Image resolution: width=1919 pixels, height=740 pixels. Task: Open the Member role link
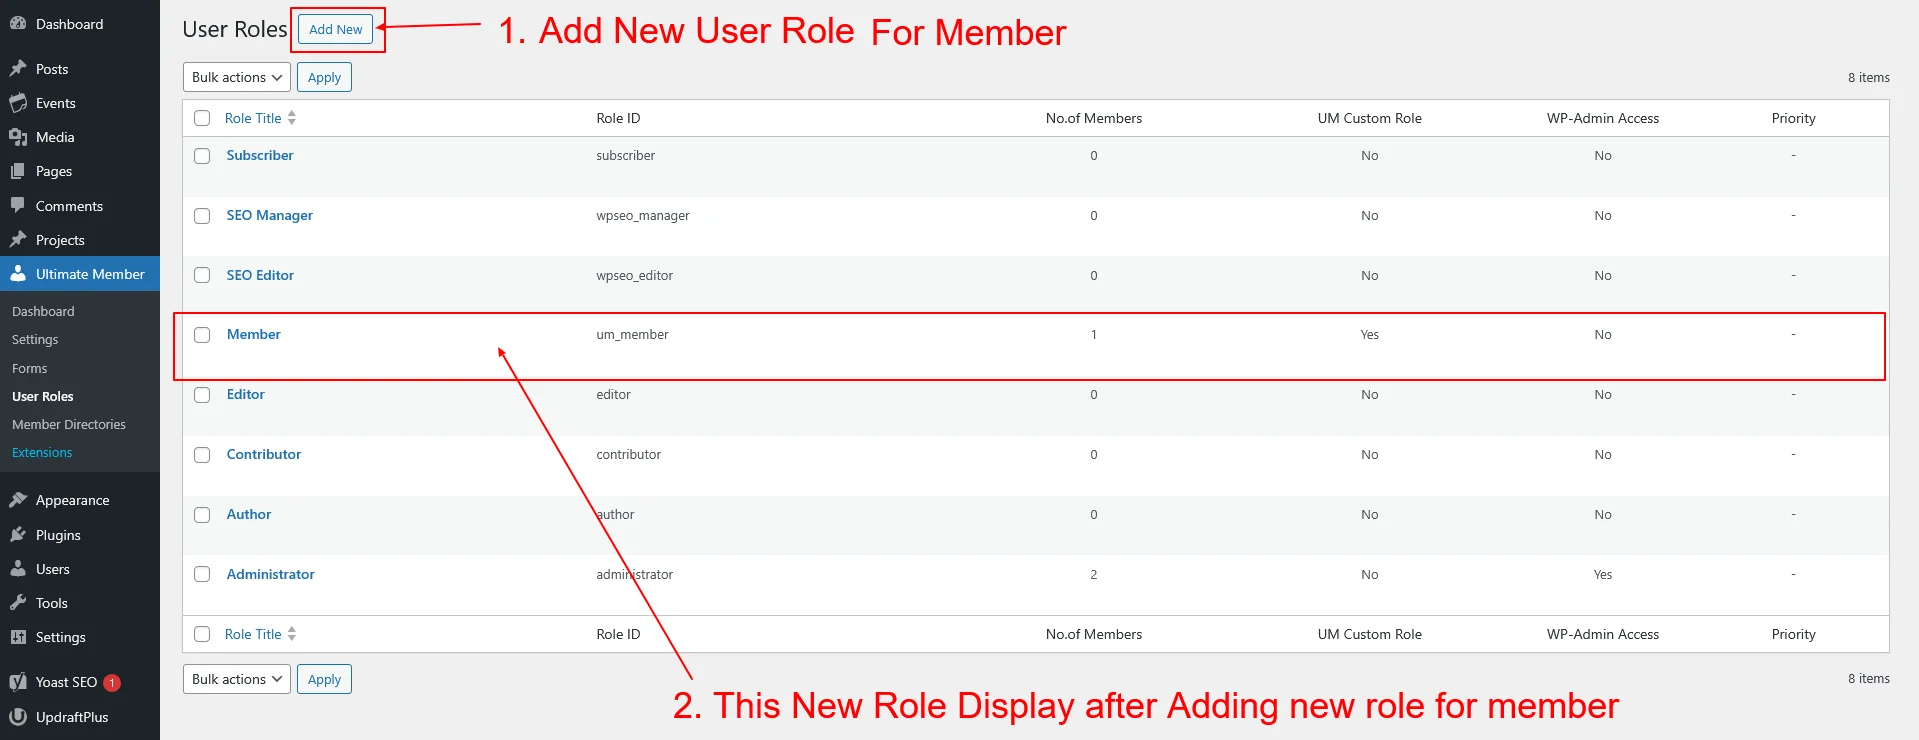(254, 334)
